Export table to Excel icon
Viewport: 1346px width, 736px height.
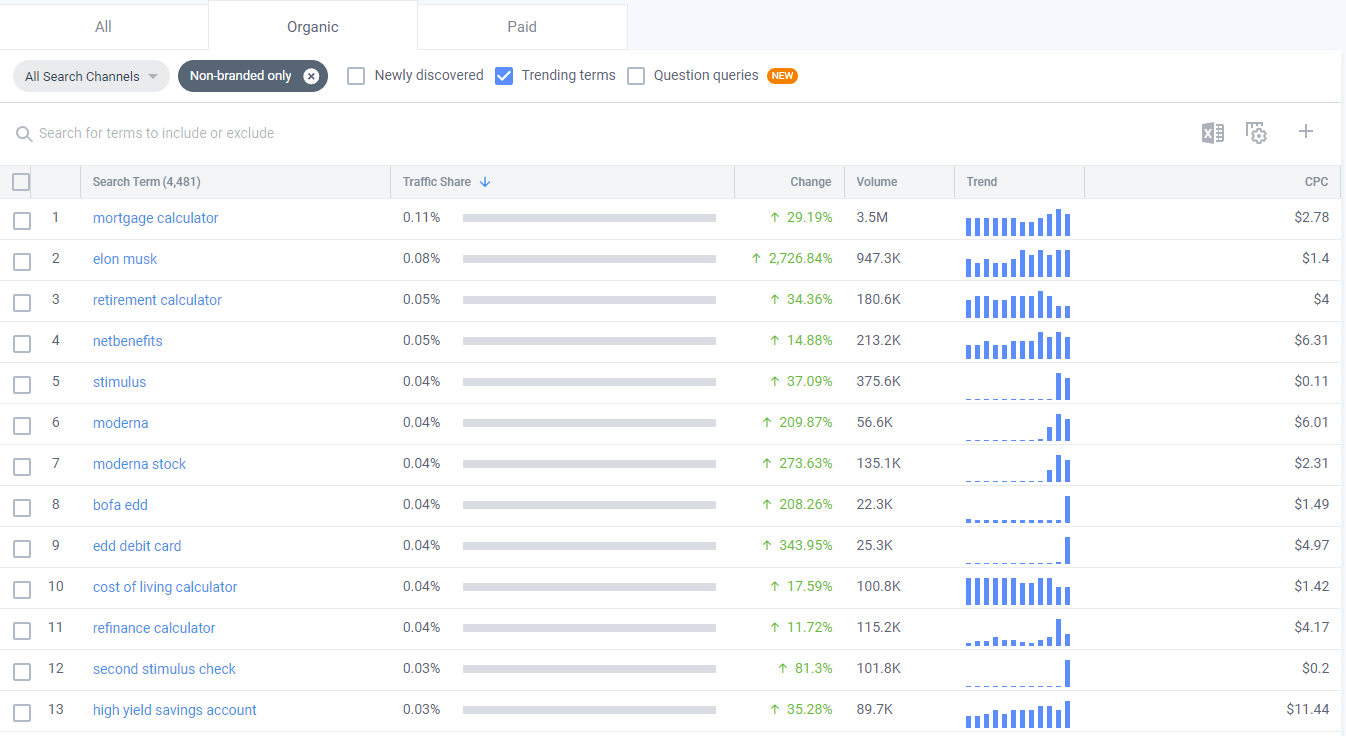tap(1212, 133)
